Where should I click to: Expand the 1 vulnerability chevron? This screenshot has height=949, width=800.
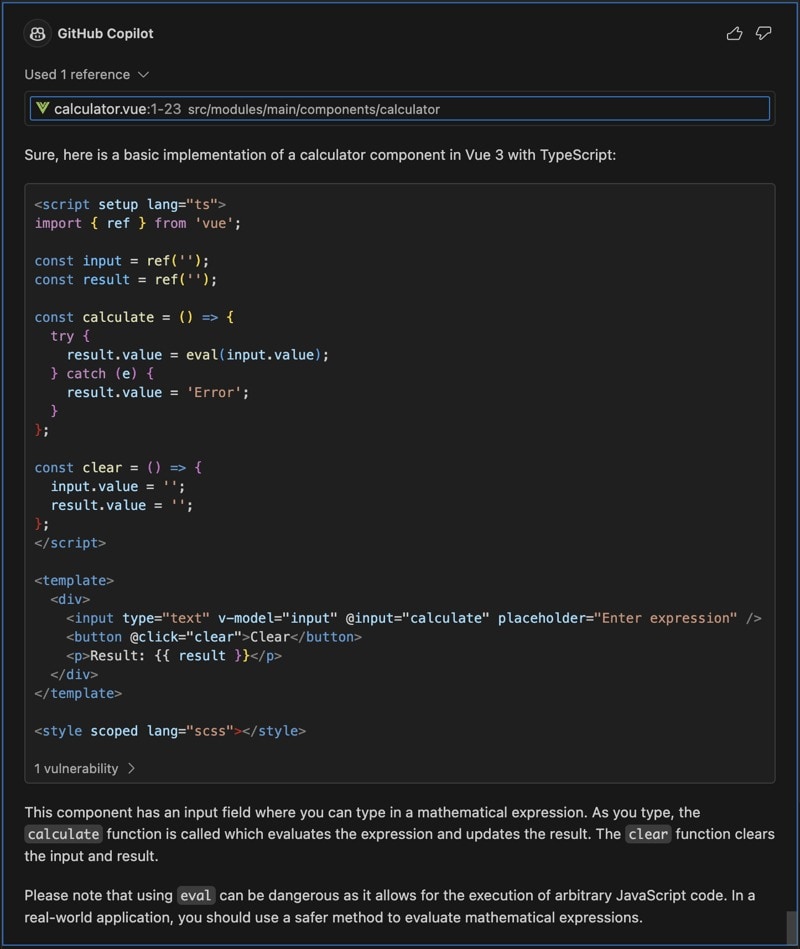click(x=131, y=768)
